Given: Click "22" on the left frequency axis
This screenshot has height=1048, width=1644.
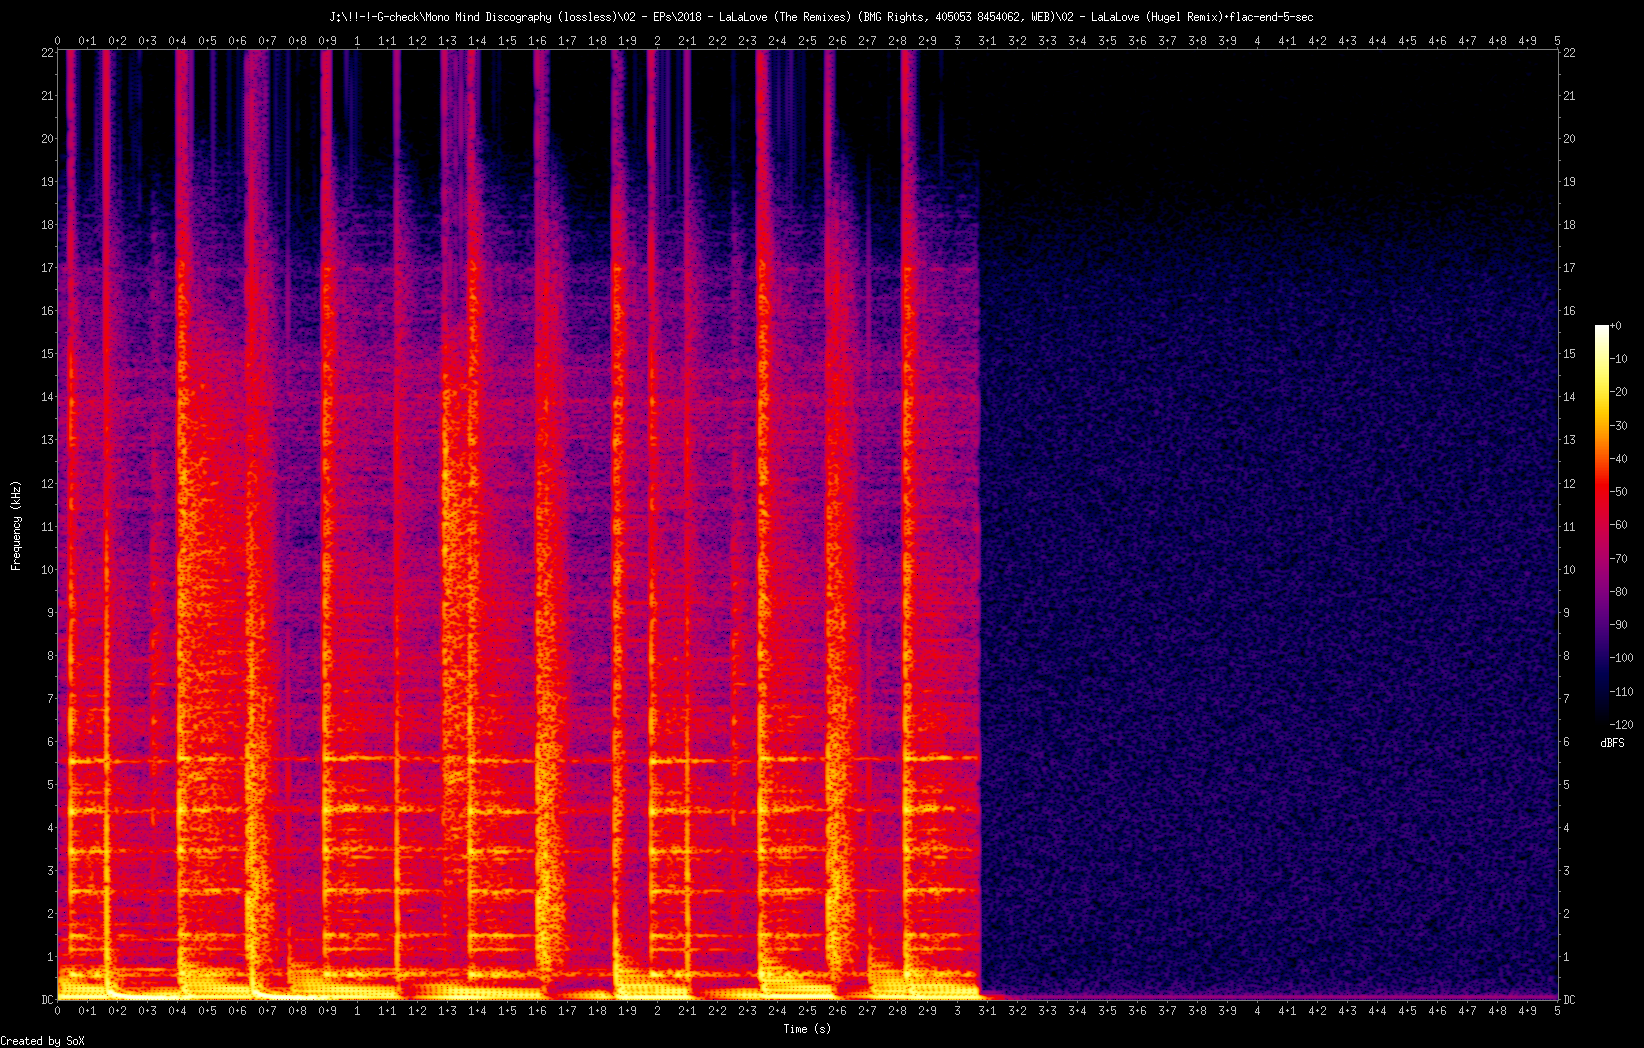Looking at the screenshot, I should pyautogui.click(x=47, y=53).
